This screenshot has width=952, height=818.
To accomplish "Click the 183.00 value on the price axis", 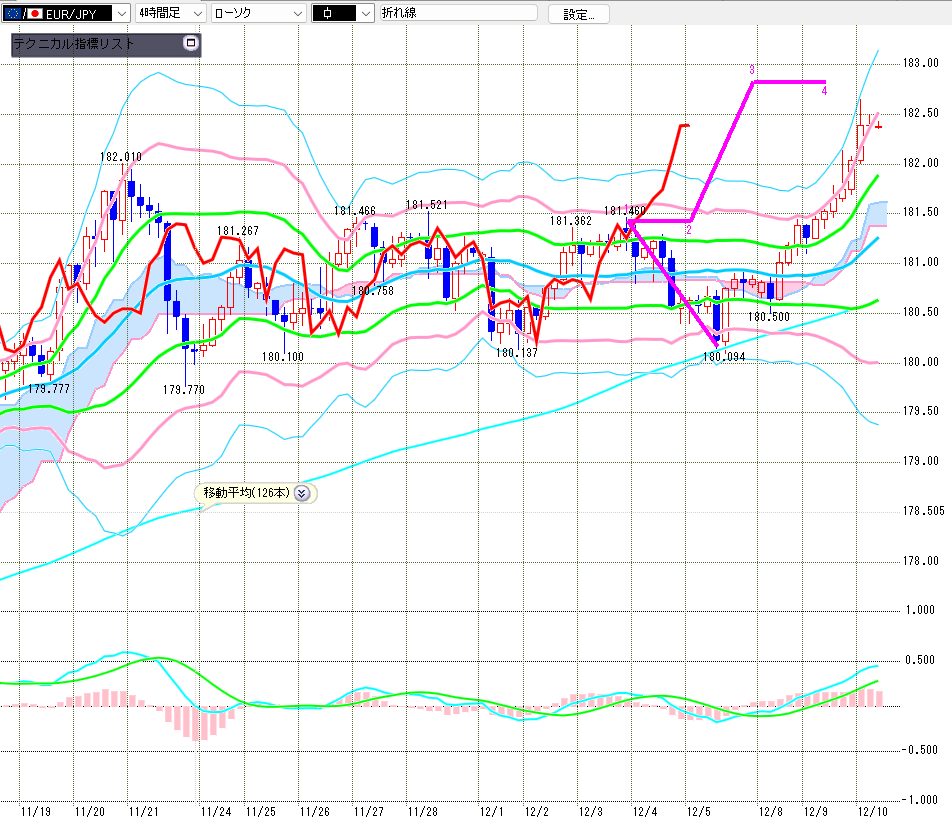I will click(x=916, y=63).
